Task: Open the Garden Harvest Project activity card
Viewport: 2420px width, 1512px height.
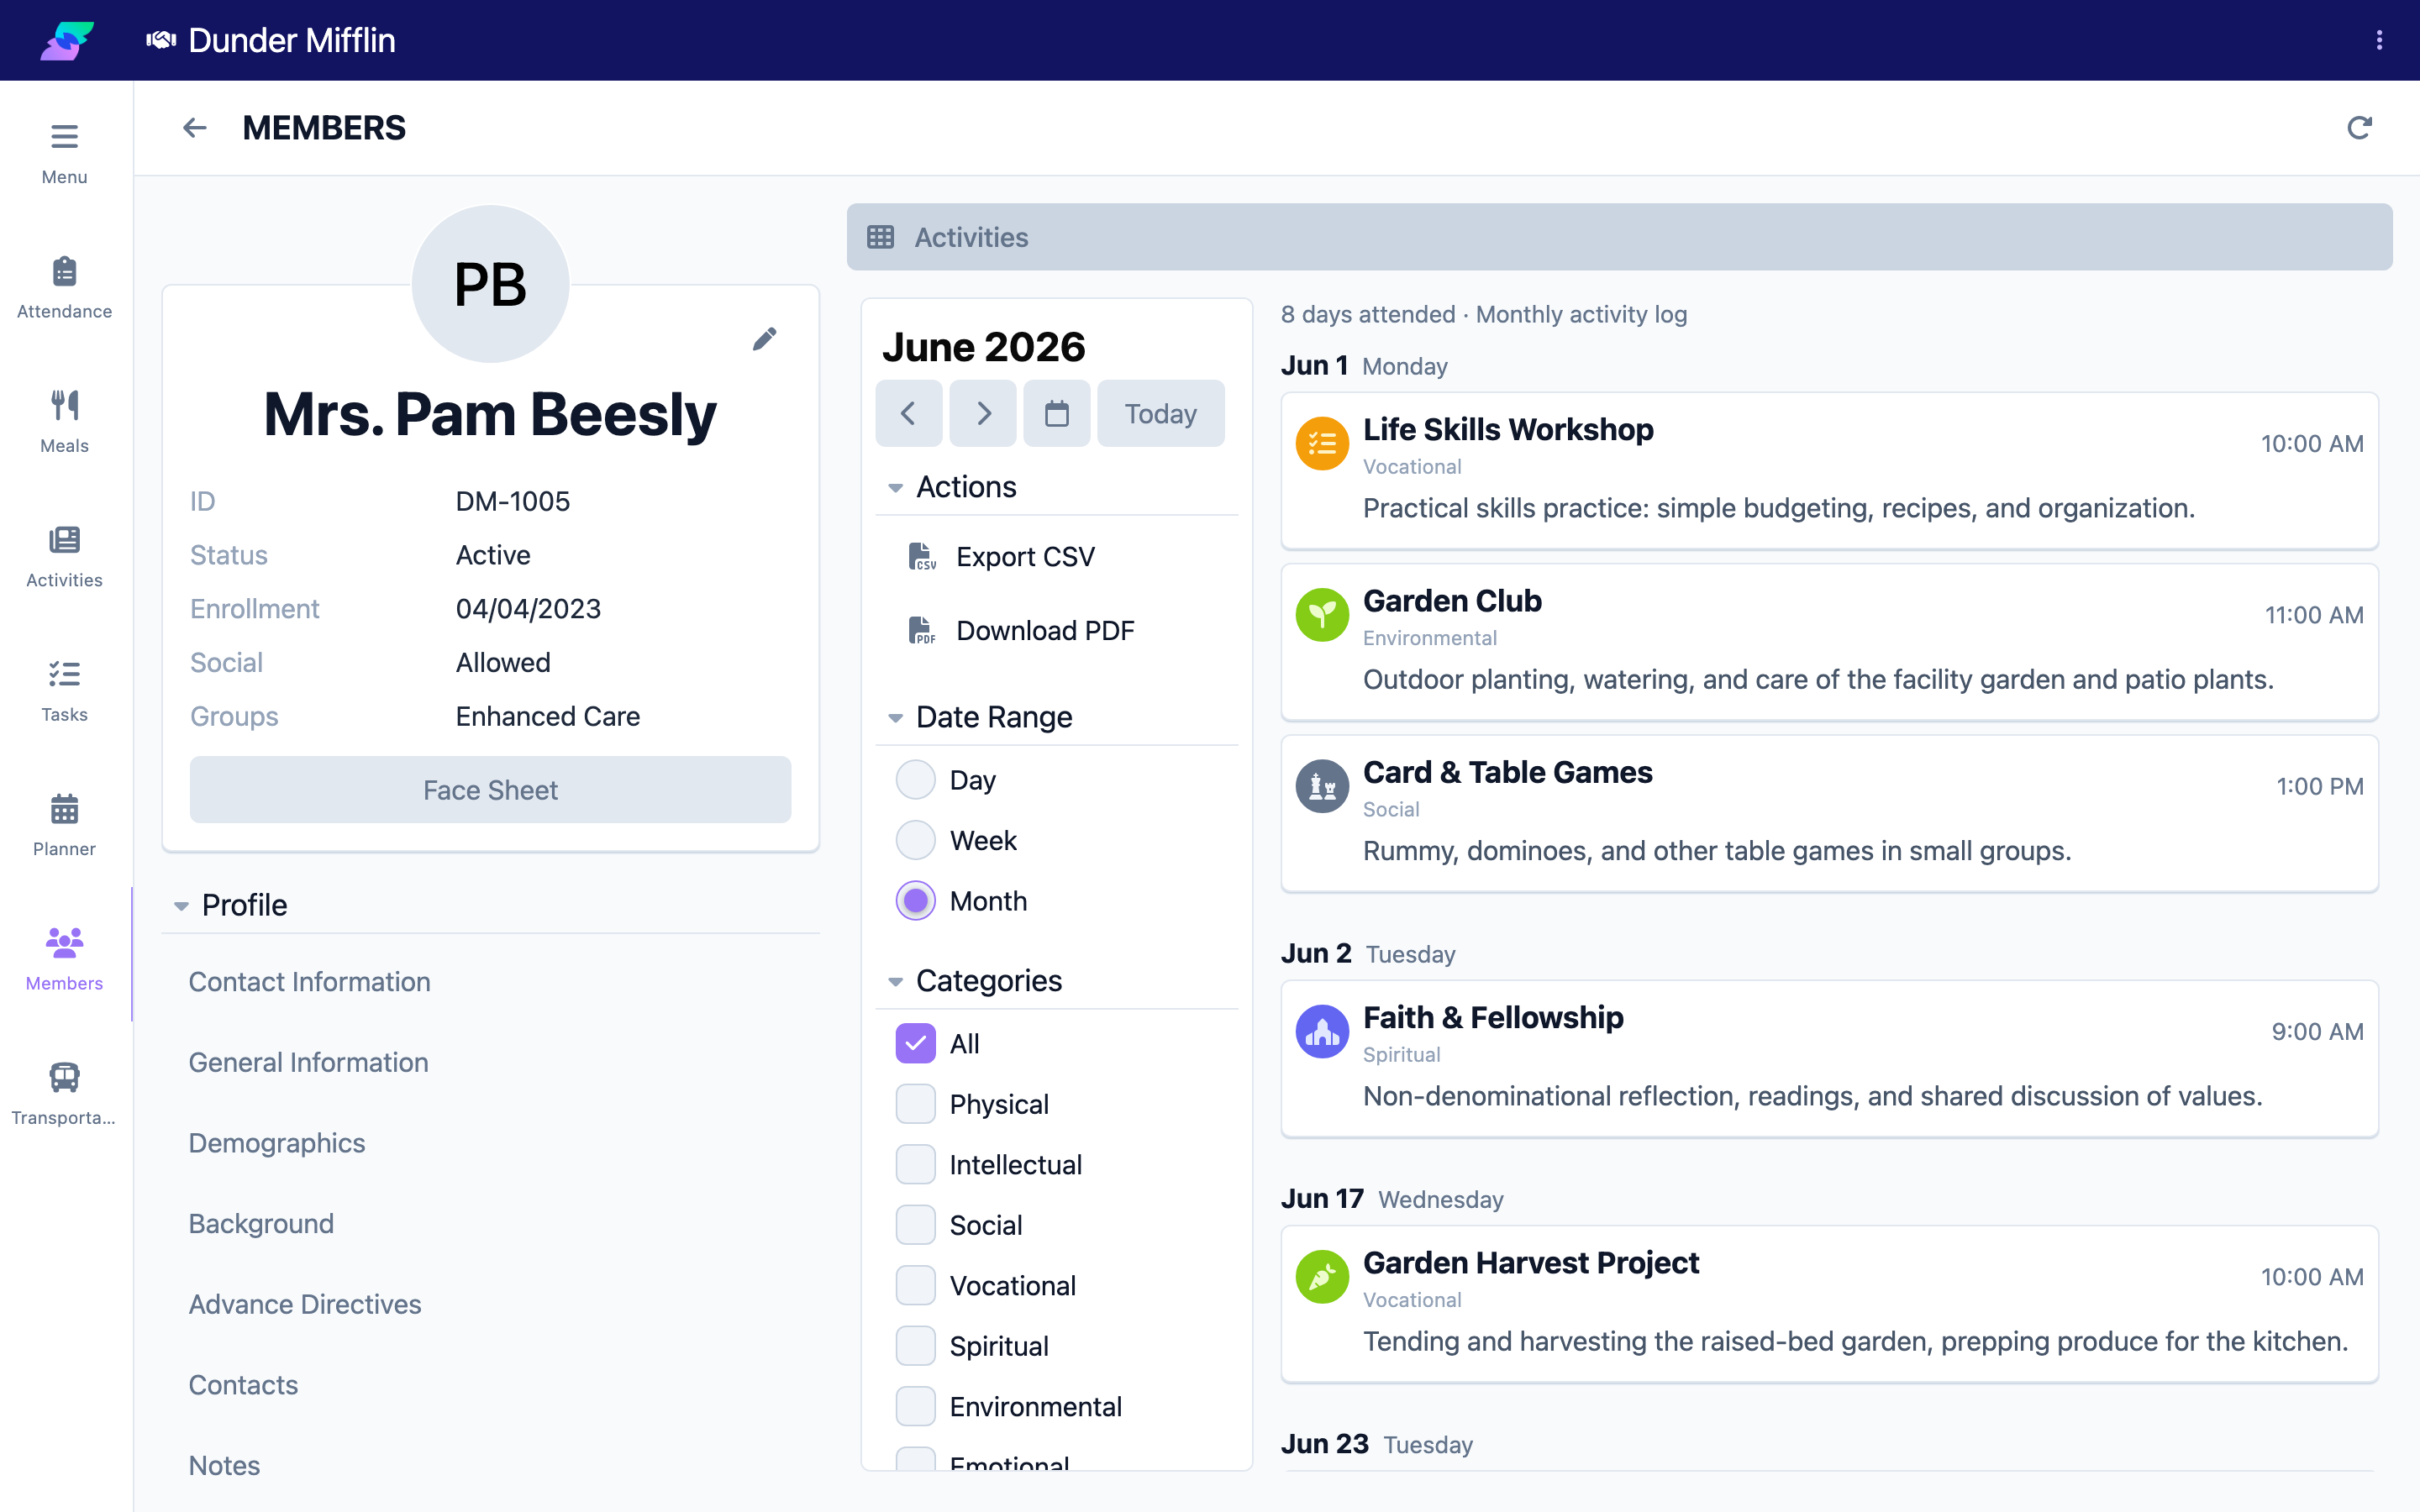Action: (1829, 1304)
